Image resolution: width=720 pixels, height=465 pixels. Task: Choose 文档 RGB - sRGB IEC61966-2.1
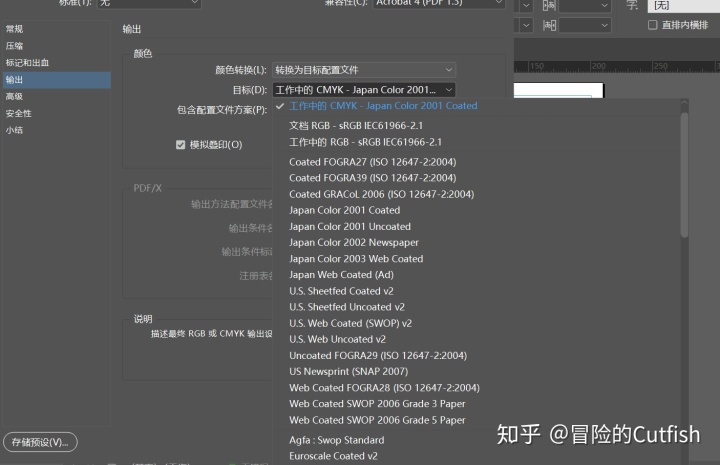(356, 126)
